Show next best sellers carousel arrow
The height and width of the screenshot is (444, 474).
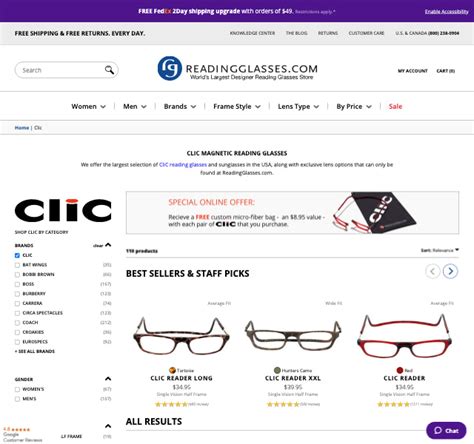pos(450,271)
